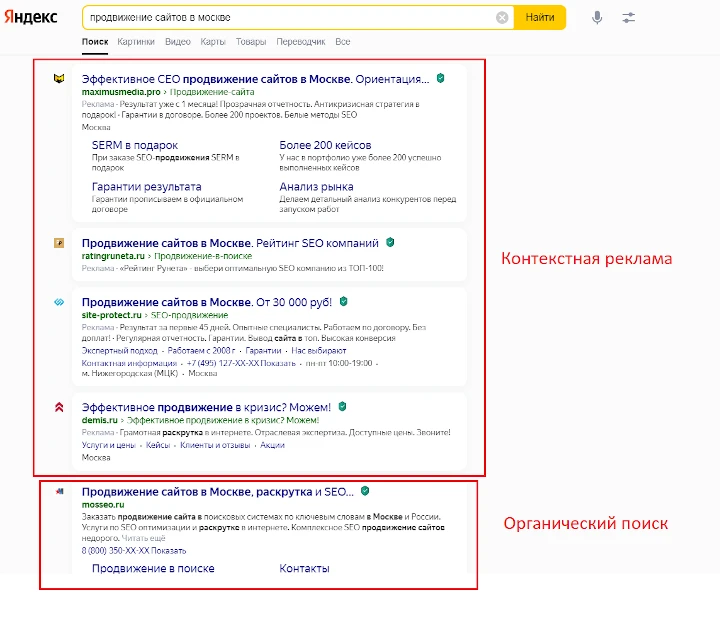Image resolution: width=720 pixels, height=619 pixels.
Task: Click the Yandex logo
Action: coord(29,18)
